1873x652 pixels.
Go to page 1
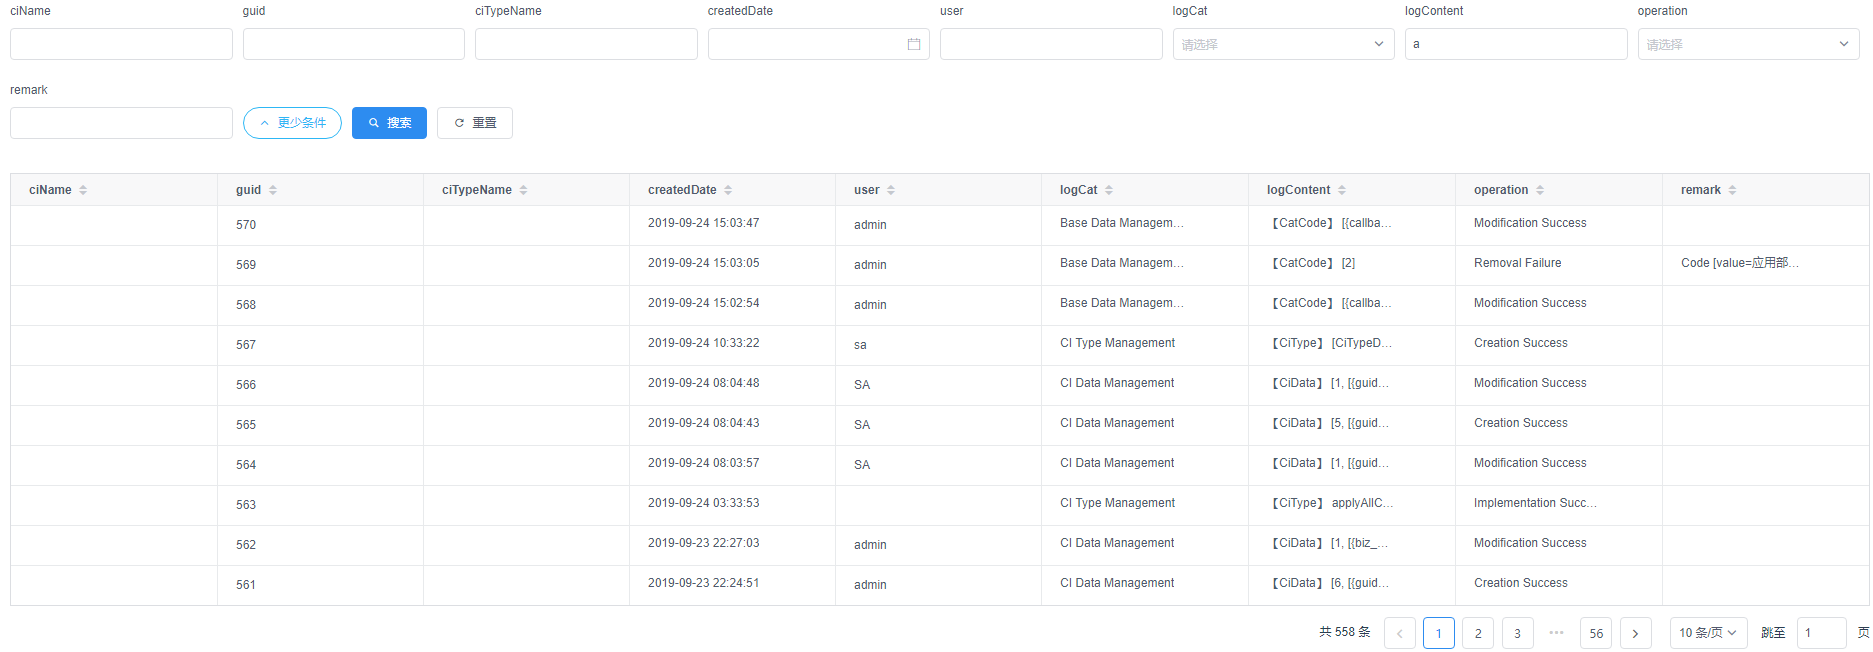point(1439,633)
